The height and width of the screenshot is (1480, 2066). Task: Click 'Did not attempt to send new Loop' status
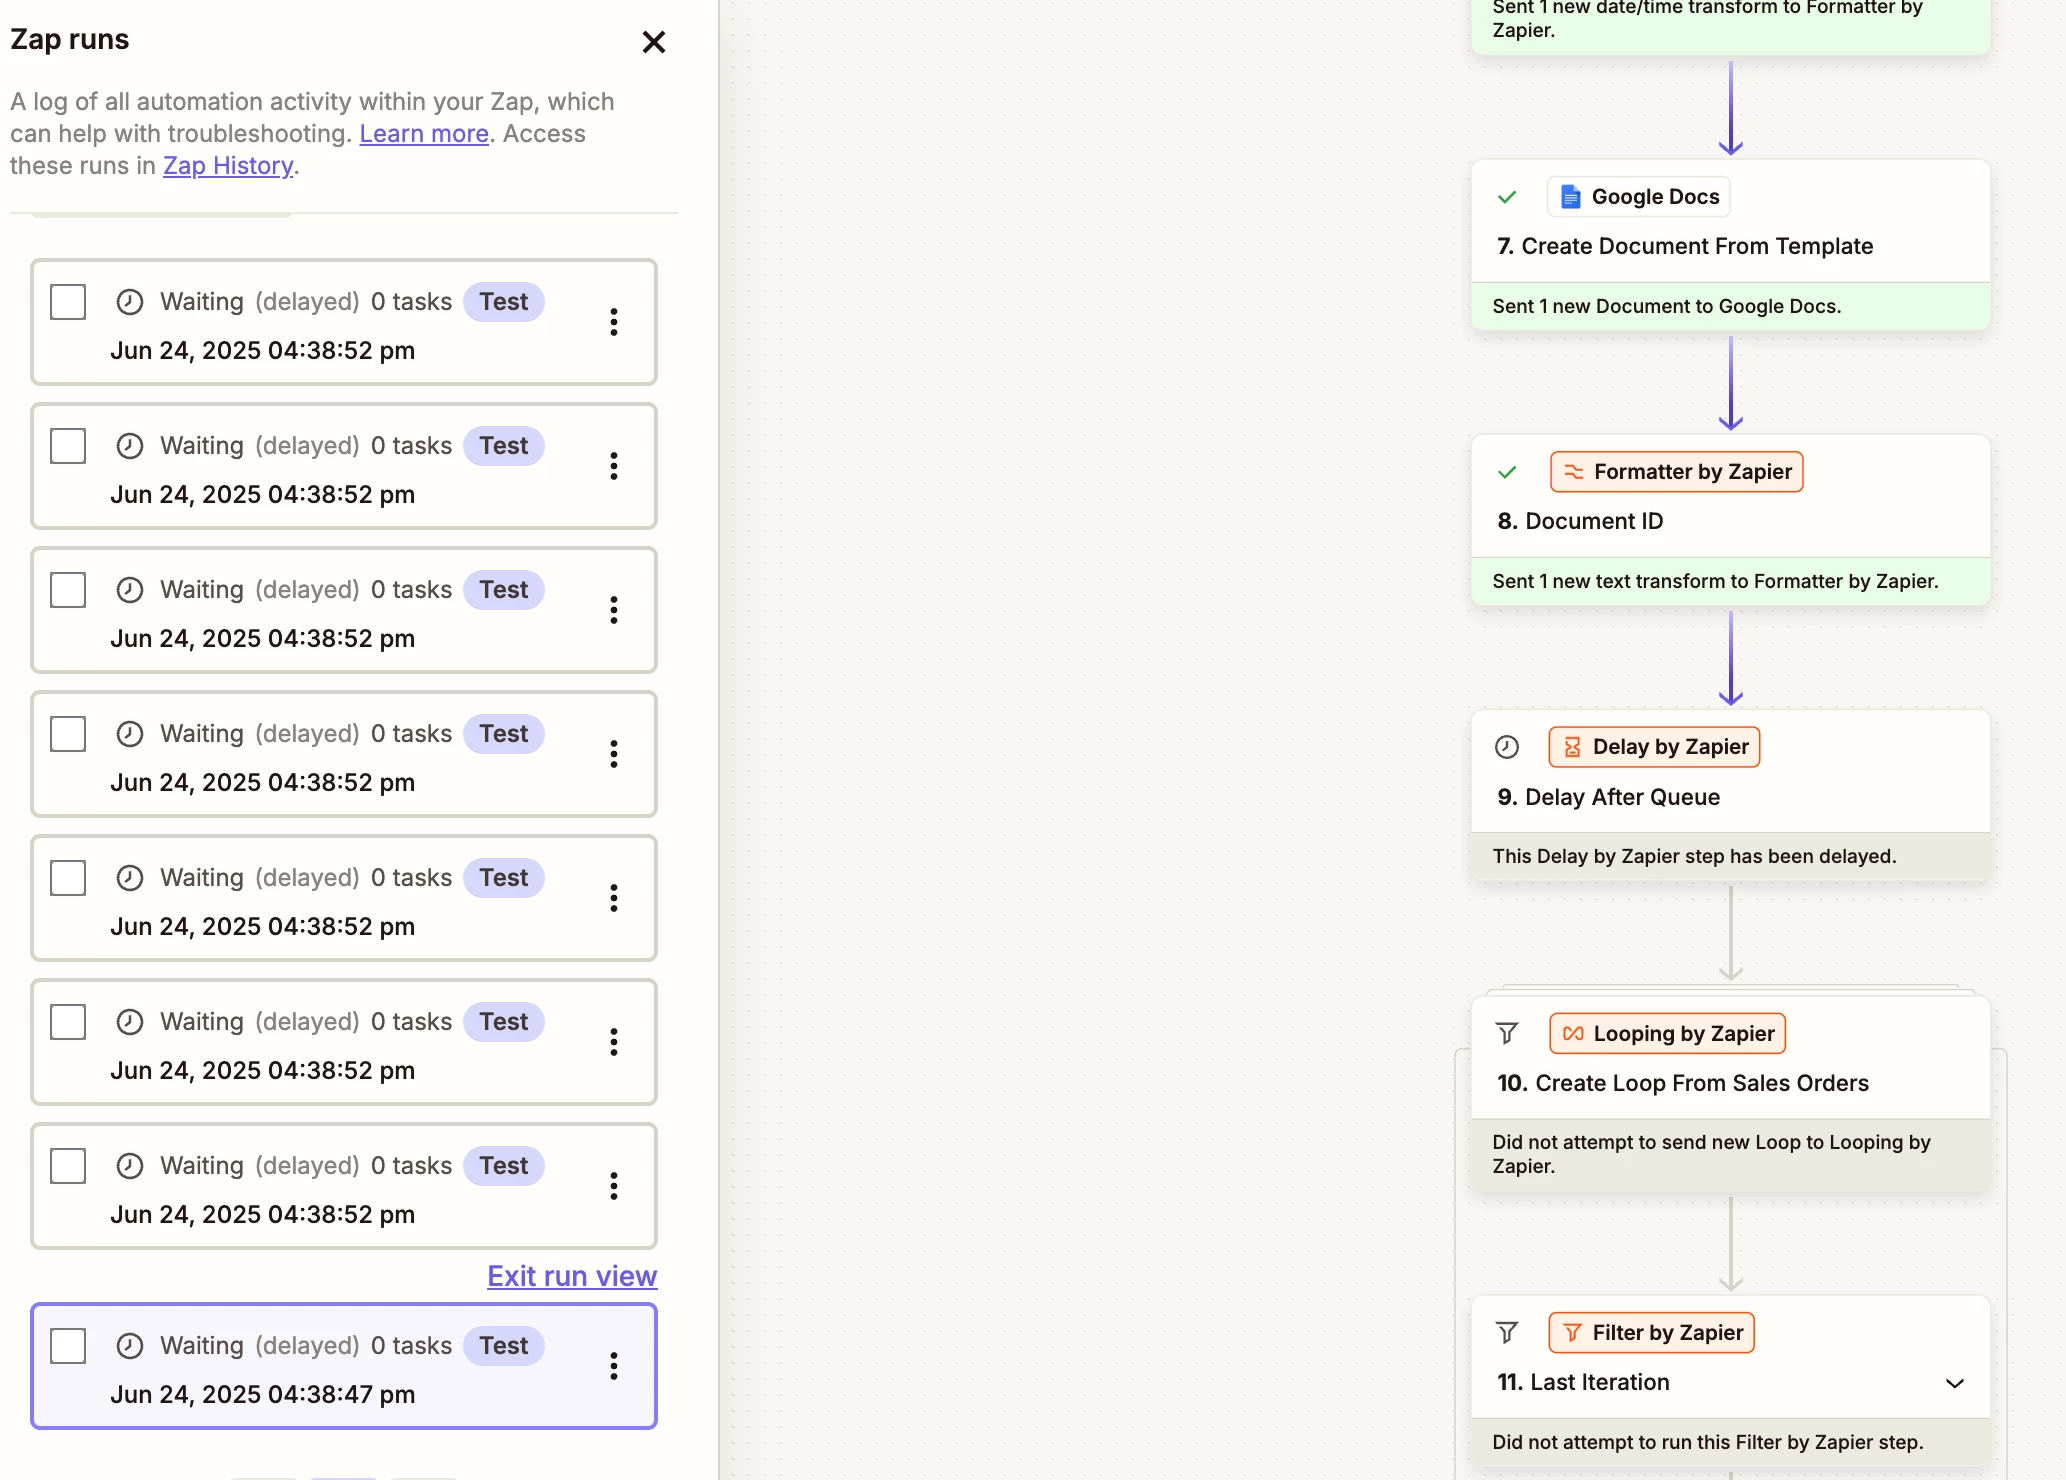click(x=1711, y=1154)
